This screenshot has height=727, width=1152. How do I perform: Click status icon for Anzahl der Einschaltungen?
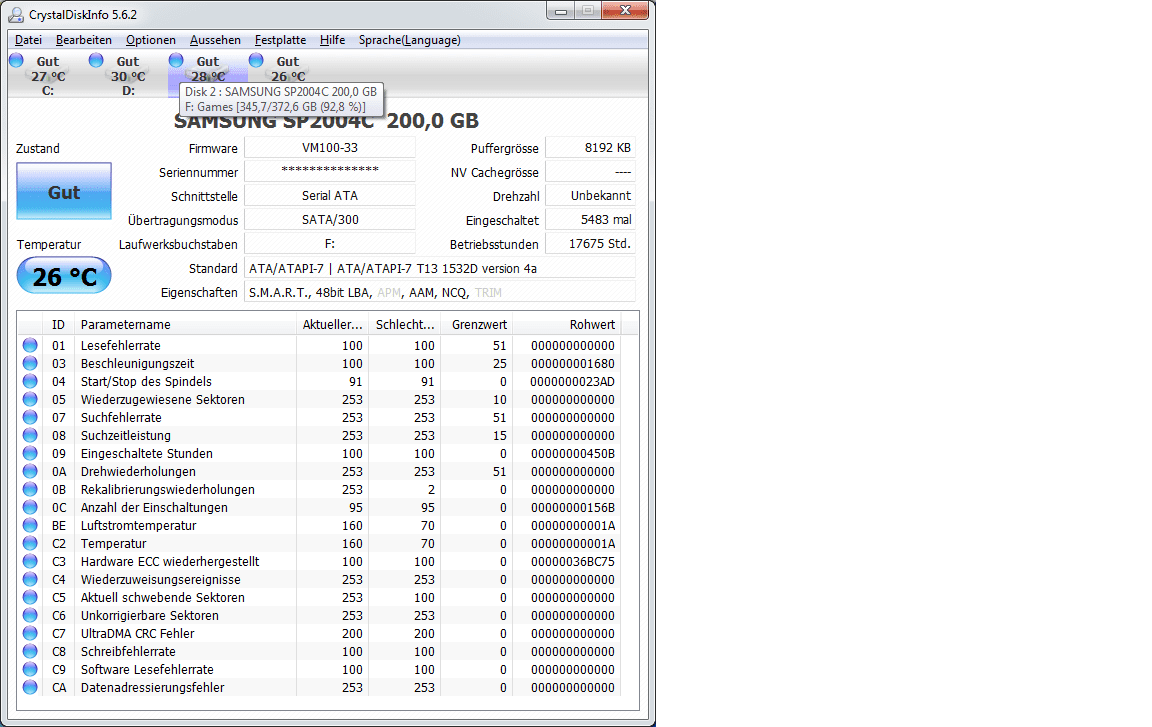30,507
